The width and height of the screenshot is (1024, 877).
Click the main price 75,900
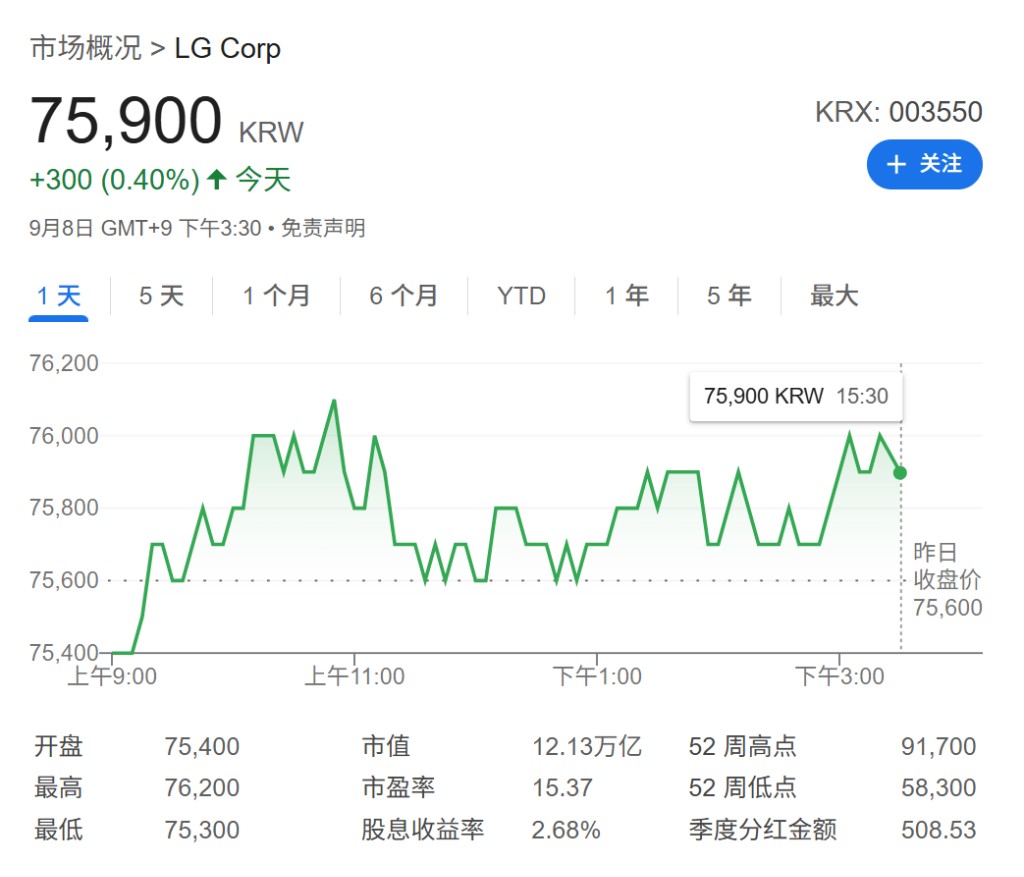pyautogui.click(x=126, y=121)
